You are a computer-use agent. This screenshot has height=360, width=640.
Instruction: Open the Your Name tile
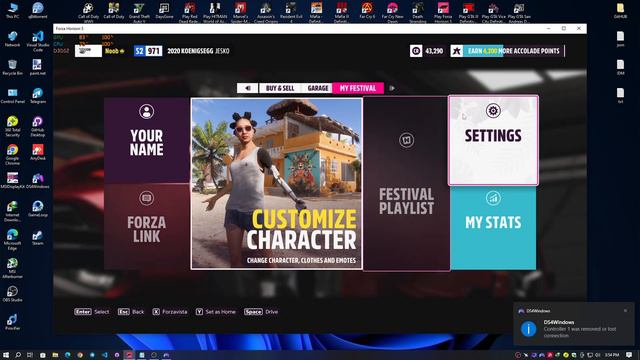coord(147,140)
